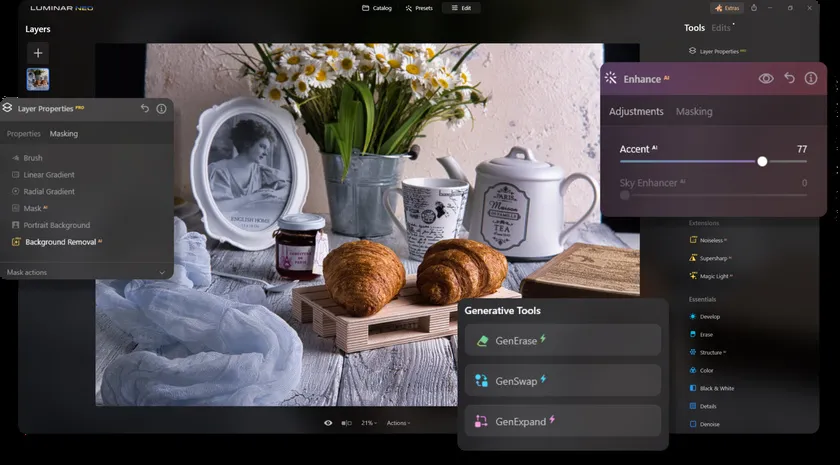This screenshot has height=465, width=840.
Task: Open the Actions dropdown menu
Action: tap(398, 423)
